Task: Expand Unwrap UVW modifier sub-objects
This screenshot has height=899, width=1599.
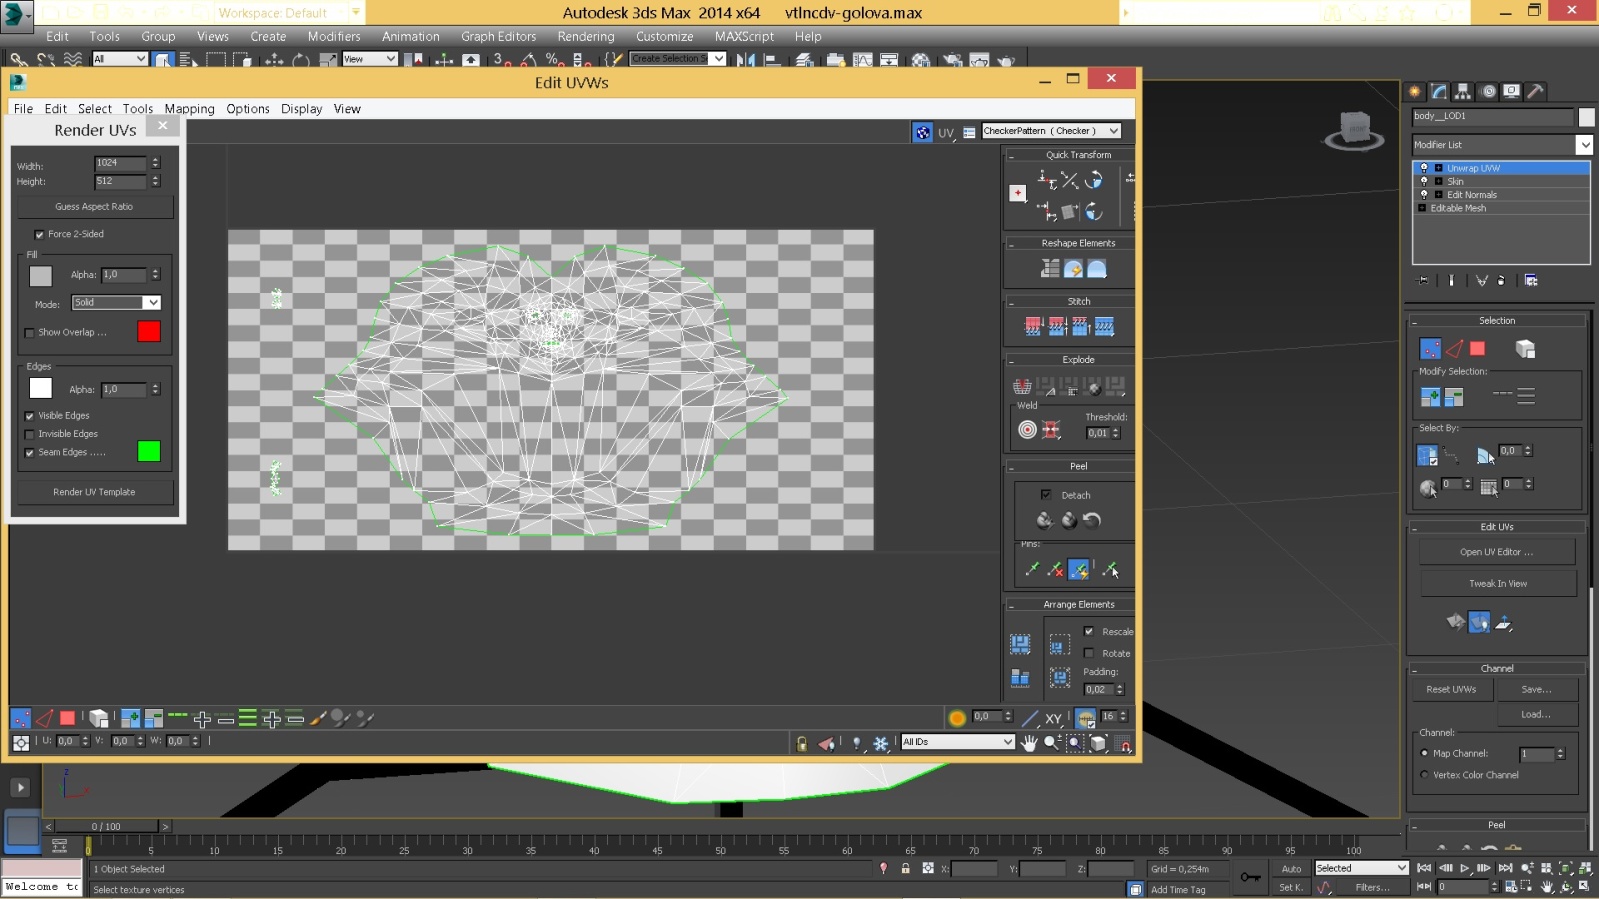Action: tap(1438, 168)
